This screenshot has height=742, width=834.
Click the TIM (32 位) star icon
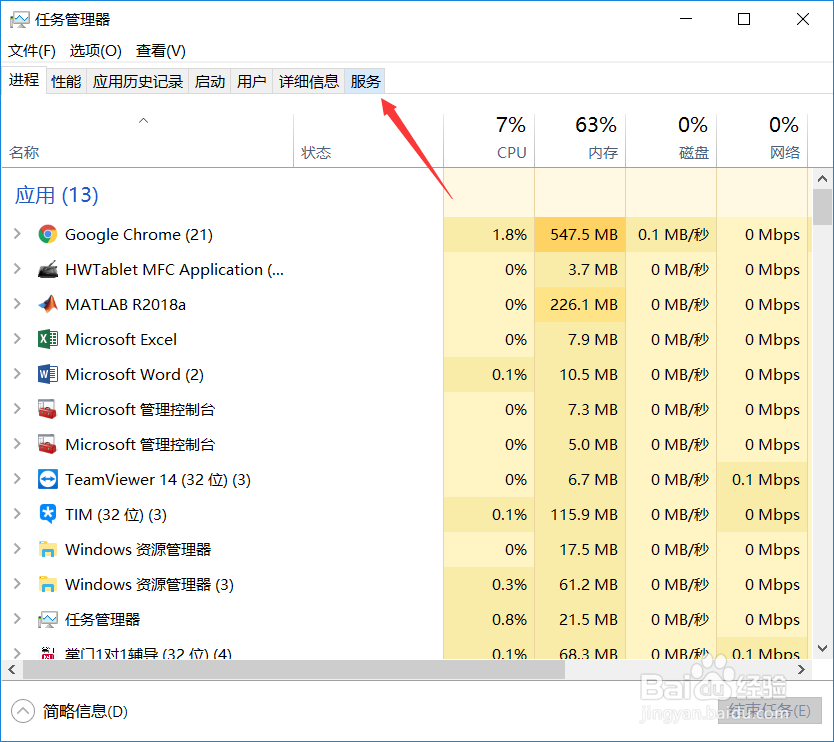(48, 514)
